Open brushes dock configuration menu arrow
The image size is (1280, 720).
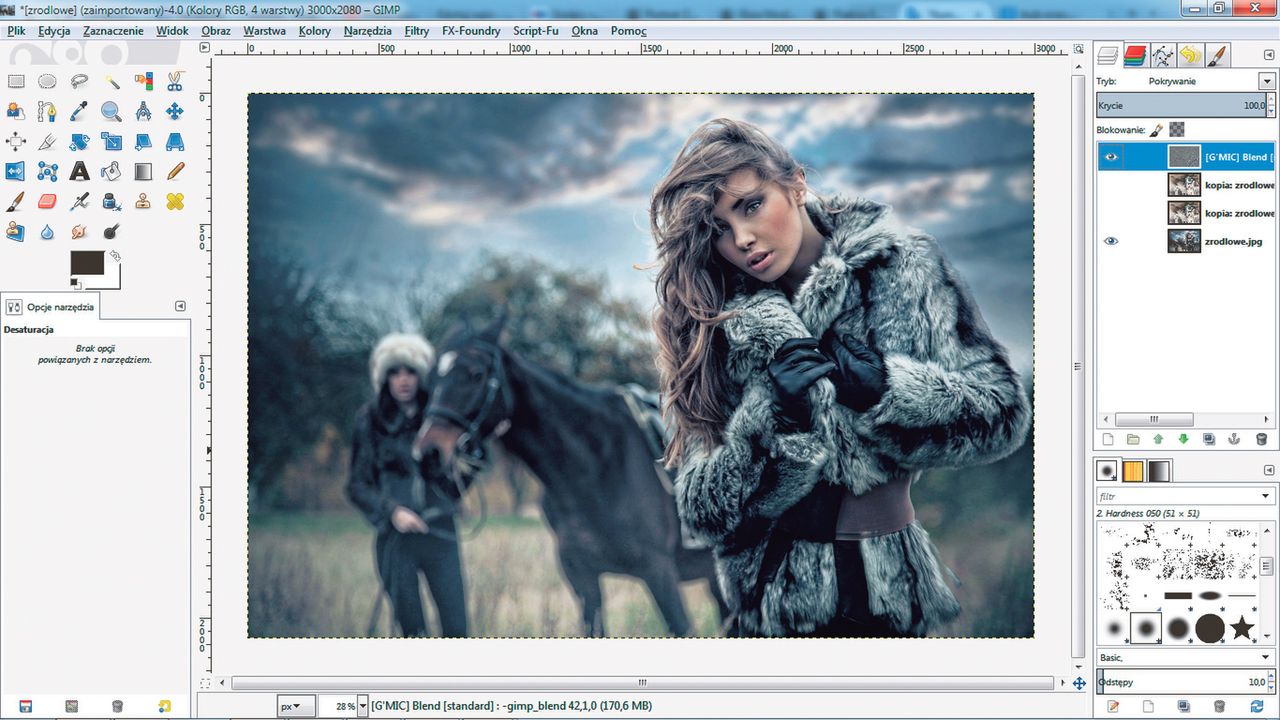1267,468
